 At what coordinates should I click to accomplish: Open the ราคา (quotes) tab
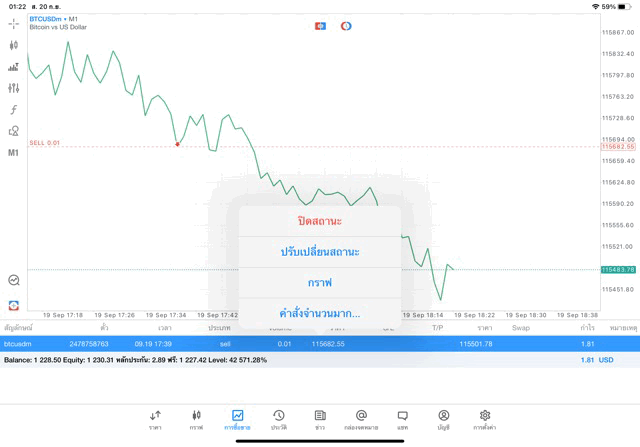pyautogui.click(x=155, y=419)
